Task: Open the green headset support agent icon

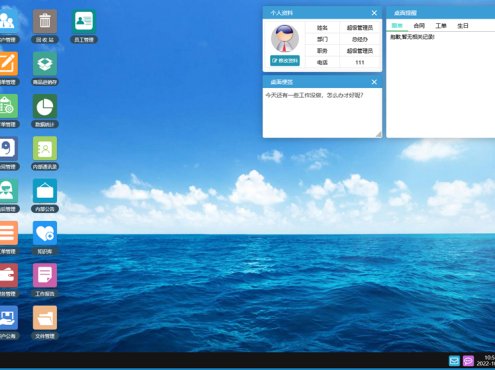Action: [x=8, y=191]
